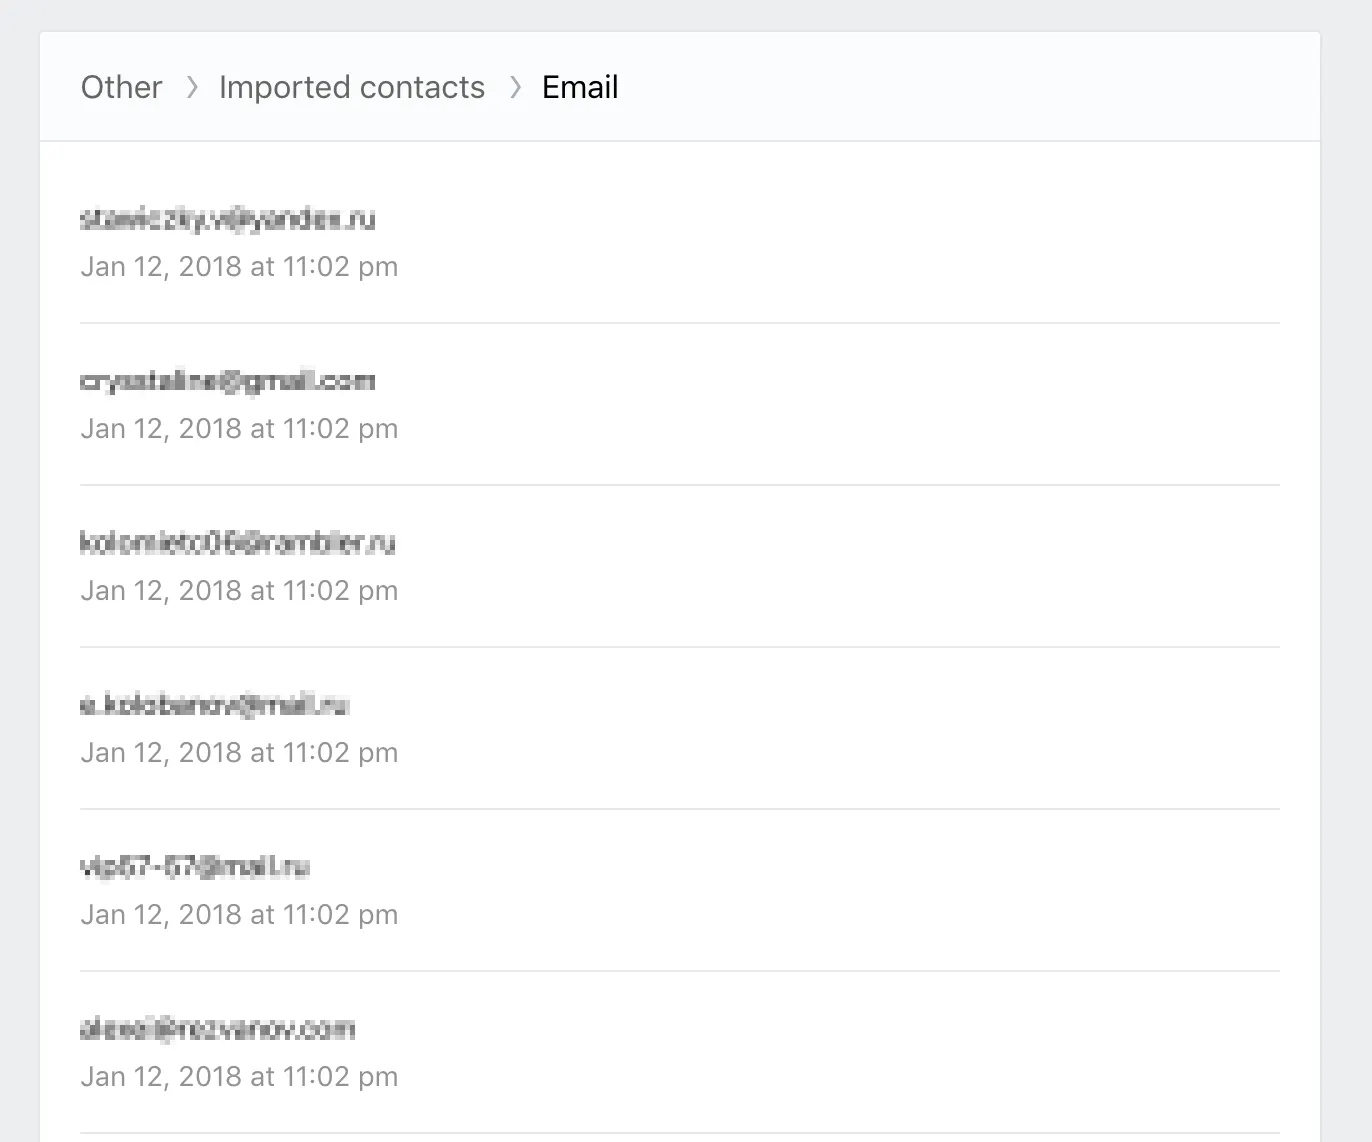The image size is (1372, 1142).
Task: Click the chevron before Email breadcrumb
Action: coord(515,87)
